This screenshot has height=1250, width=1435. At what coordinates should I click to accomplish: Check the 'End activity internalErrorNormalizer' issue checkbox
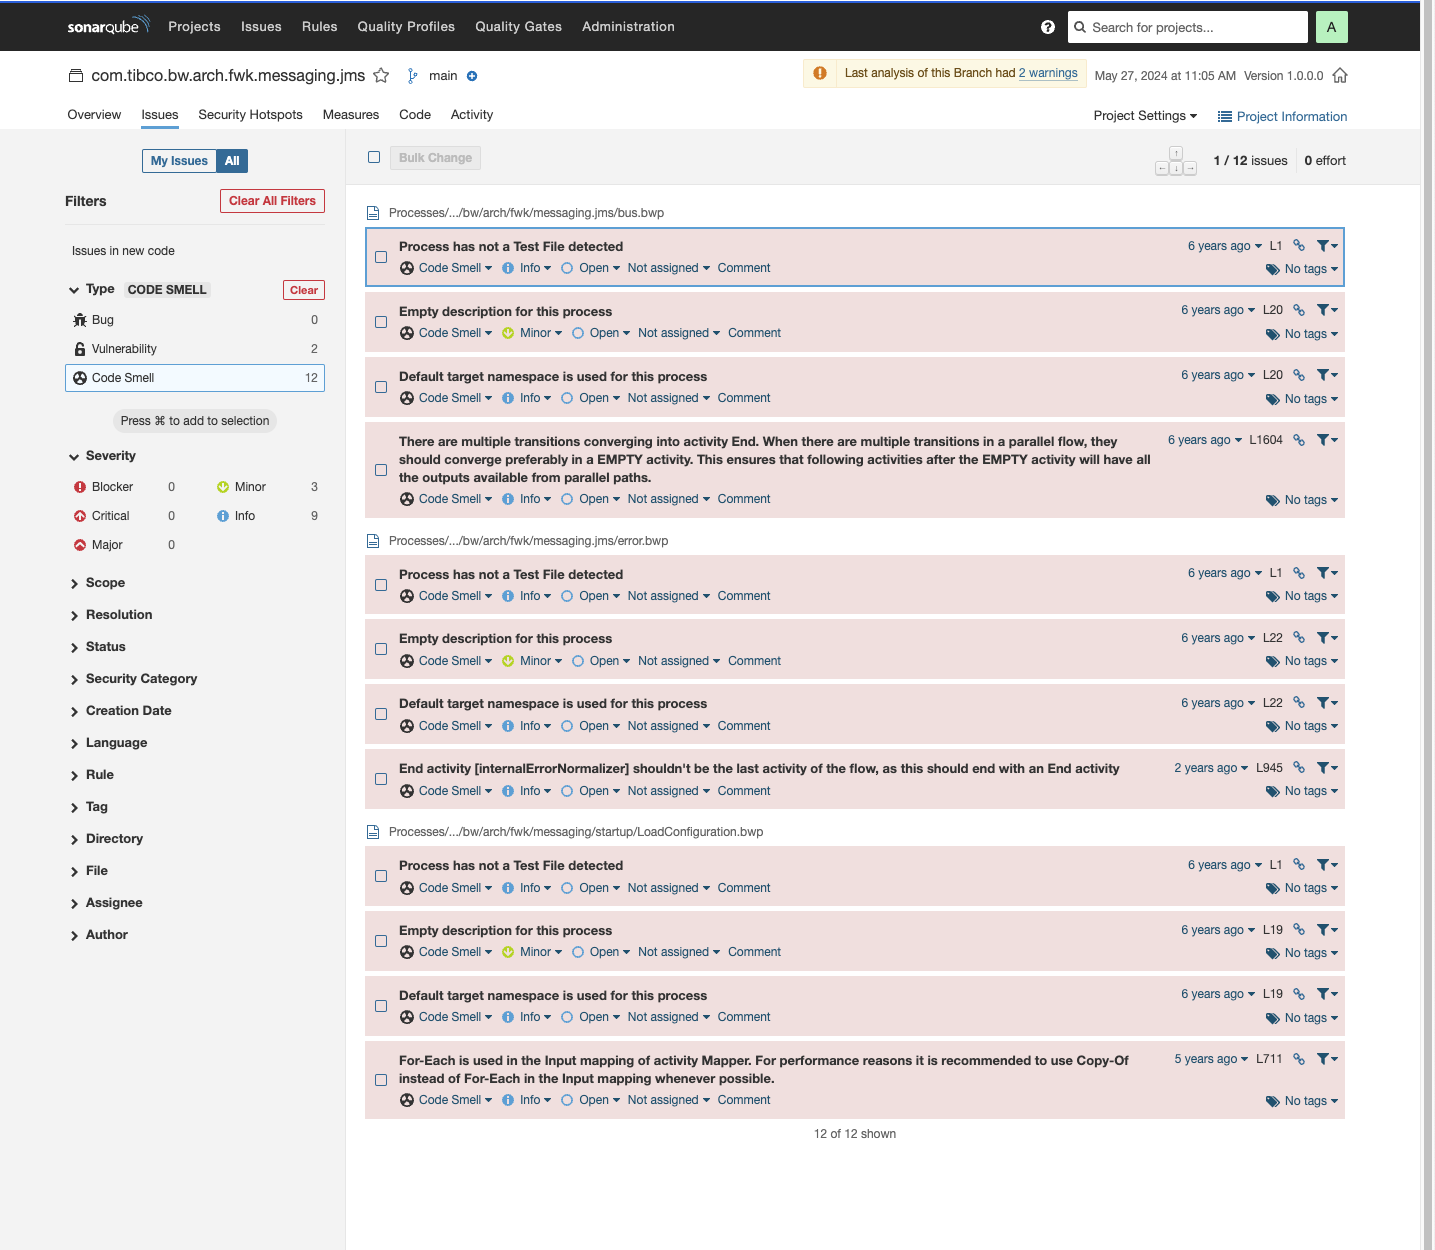click(381, 779)
